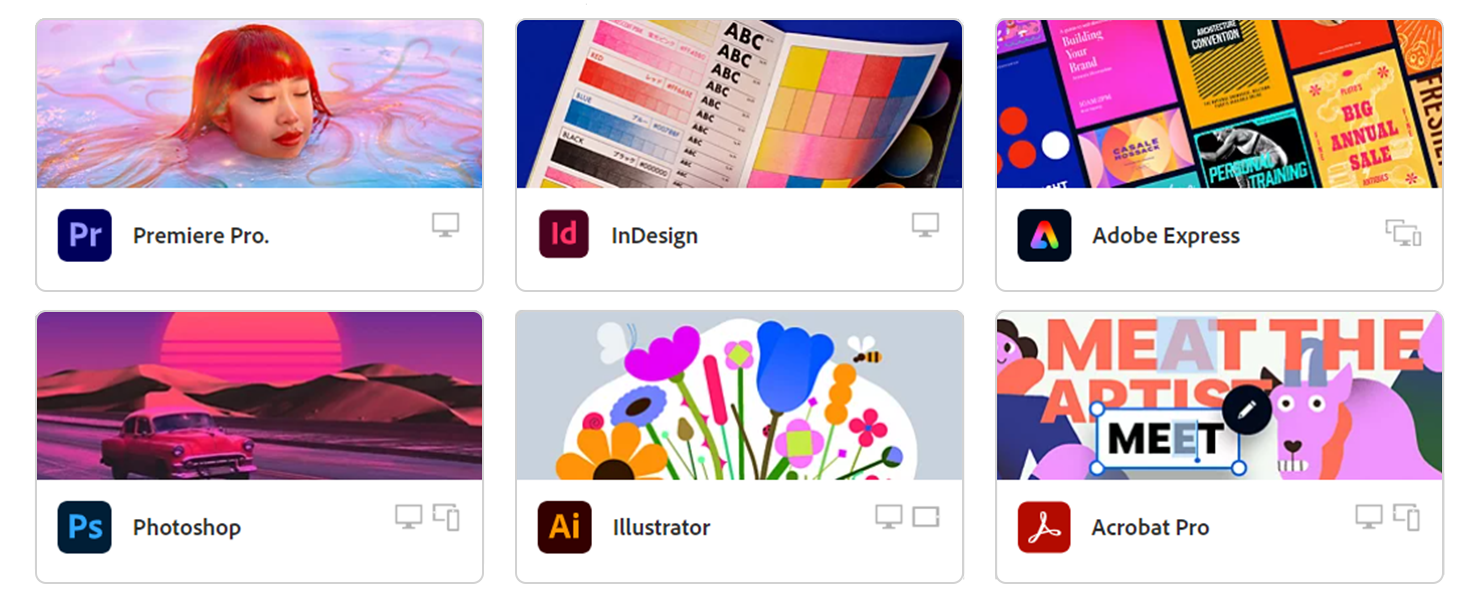Viewport: 1464px width, 600px height.
Task: Select the Adobe Express title text
Action: click(x=1166, y=236)
